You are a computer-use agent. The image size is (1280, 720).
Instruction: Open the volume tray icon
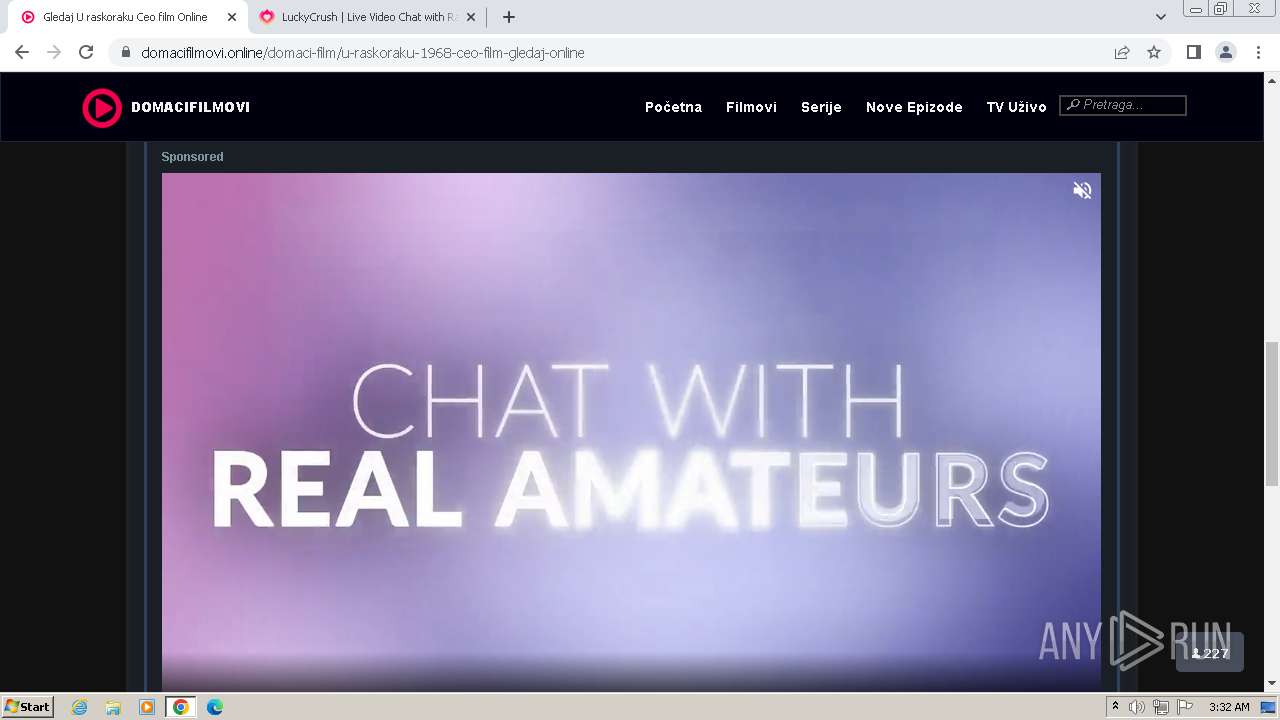point(1137,707)
